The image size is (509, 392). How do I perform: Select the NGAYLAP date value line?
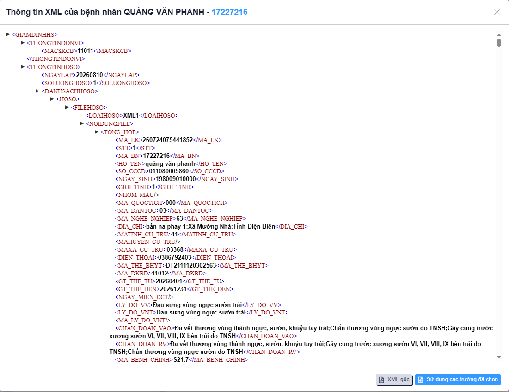pos(90,75)
